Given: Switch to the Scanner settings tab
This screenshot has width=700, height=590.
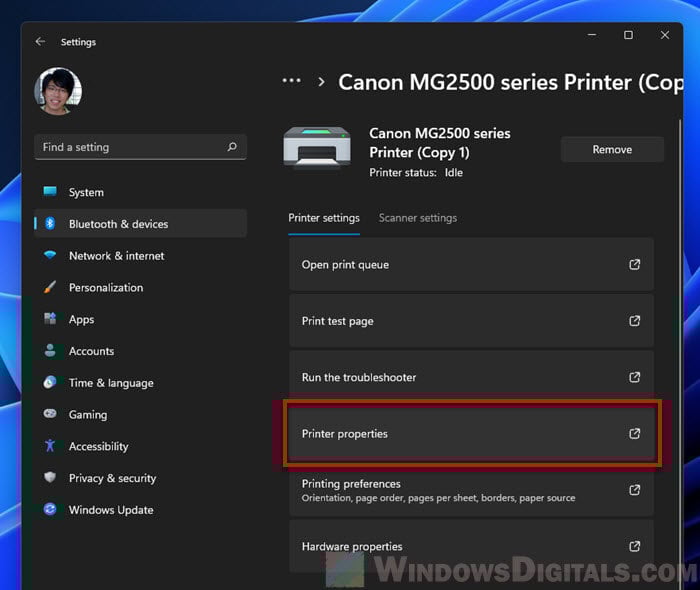Looking at the screenshot, I should [418, 218].
